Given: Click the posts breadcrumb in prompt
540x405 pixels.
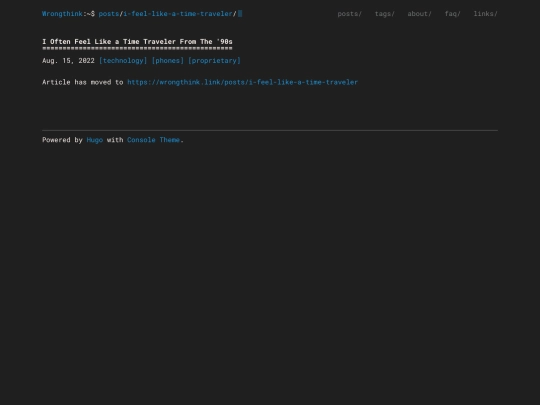Looking at the screenshot, I should tap(109, 14).
